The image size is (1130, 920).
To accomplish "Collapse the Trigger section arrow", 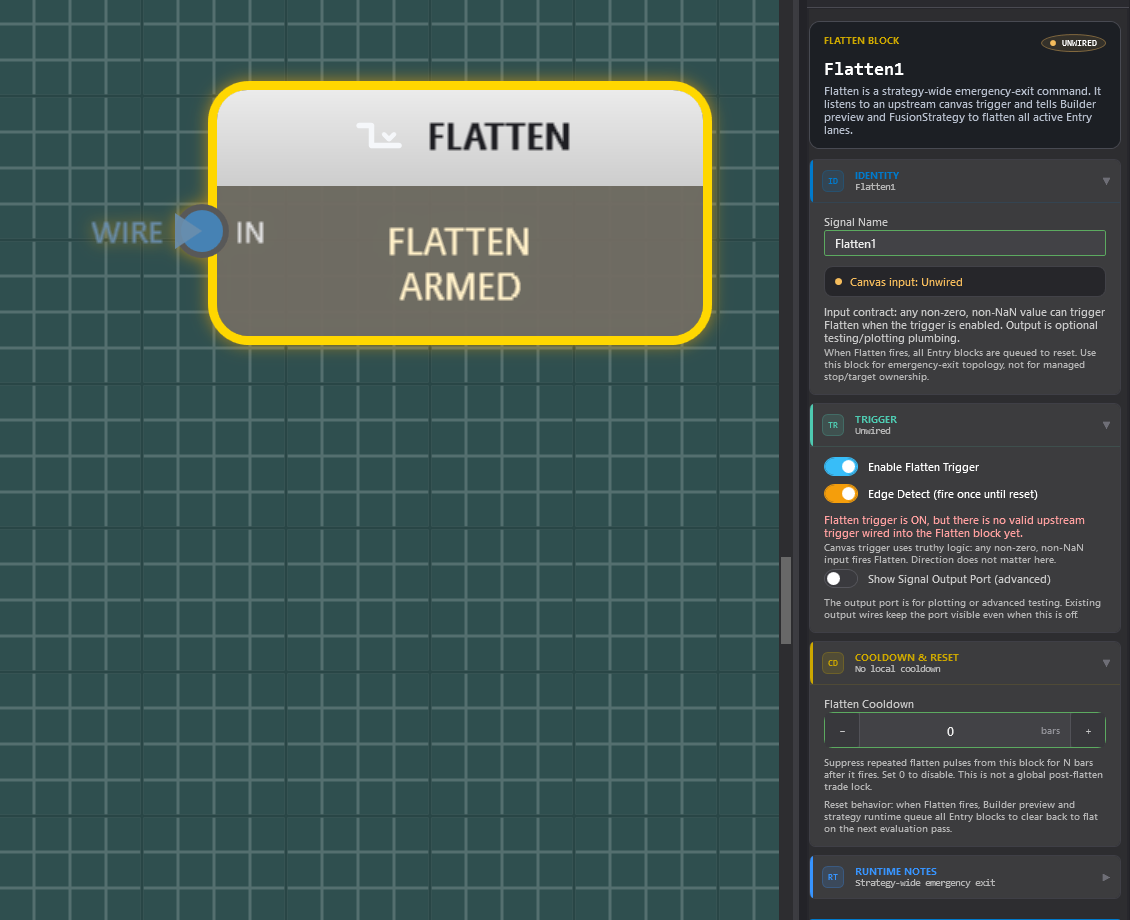I will (x=1106, y=425).
